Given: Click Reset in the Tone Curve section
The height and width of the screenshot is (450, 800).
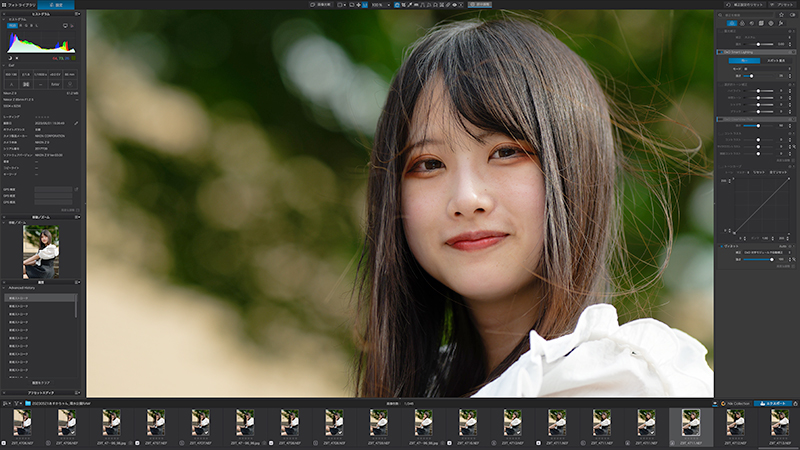Looking at the screenshot, I should click(x=759, y=172).
